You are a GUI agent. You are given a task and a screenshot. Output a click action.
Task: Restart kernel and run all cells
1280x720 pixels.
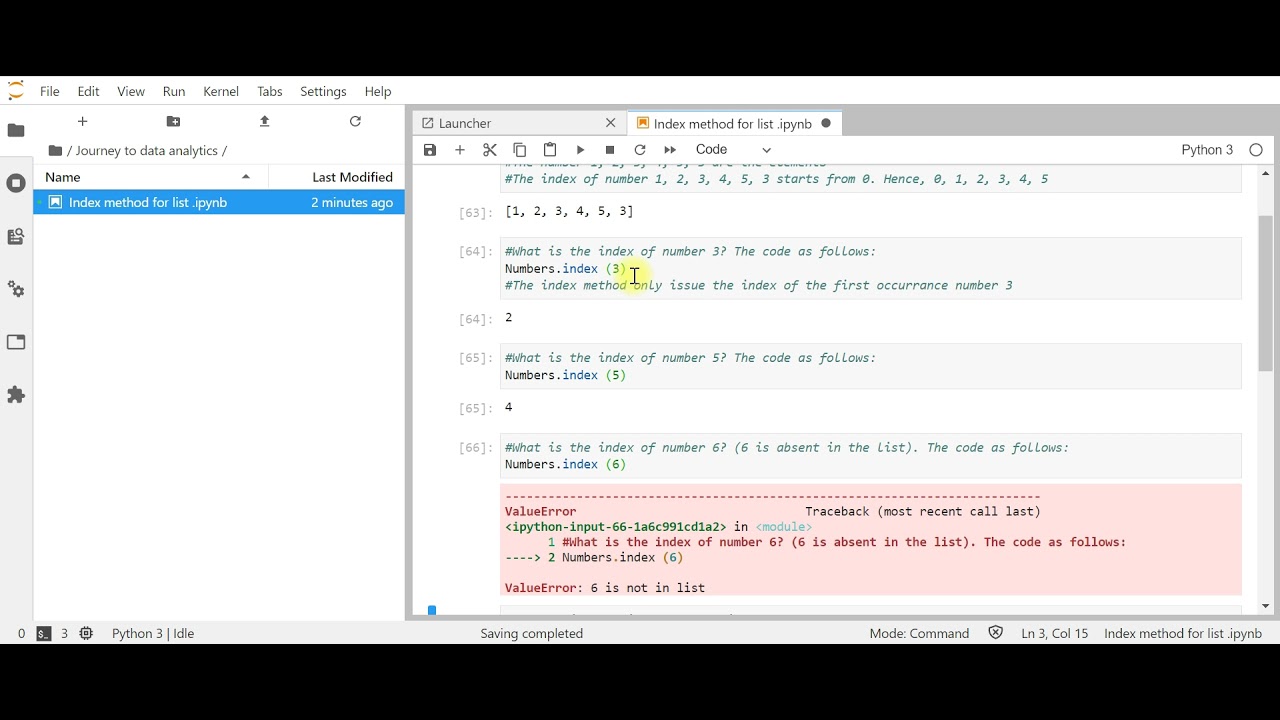(670, 150)
